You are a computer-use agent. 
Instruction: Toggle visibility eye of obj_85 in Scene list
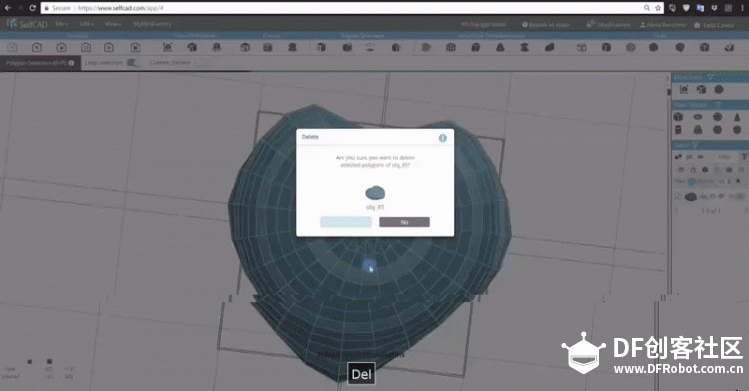point(721,196)
